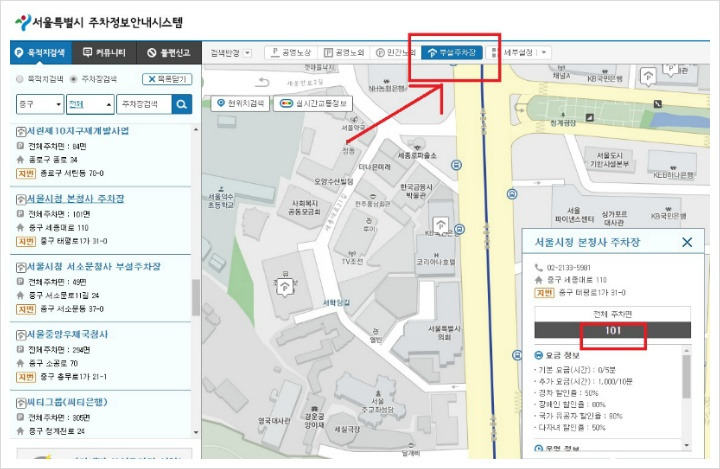
Task: Open the 전체 neighborhood dropdown
Action: pos(90,104)
